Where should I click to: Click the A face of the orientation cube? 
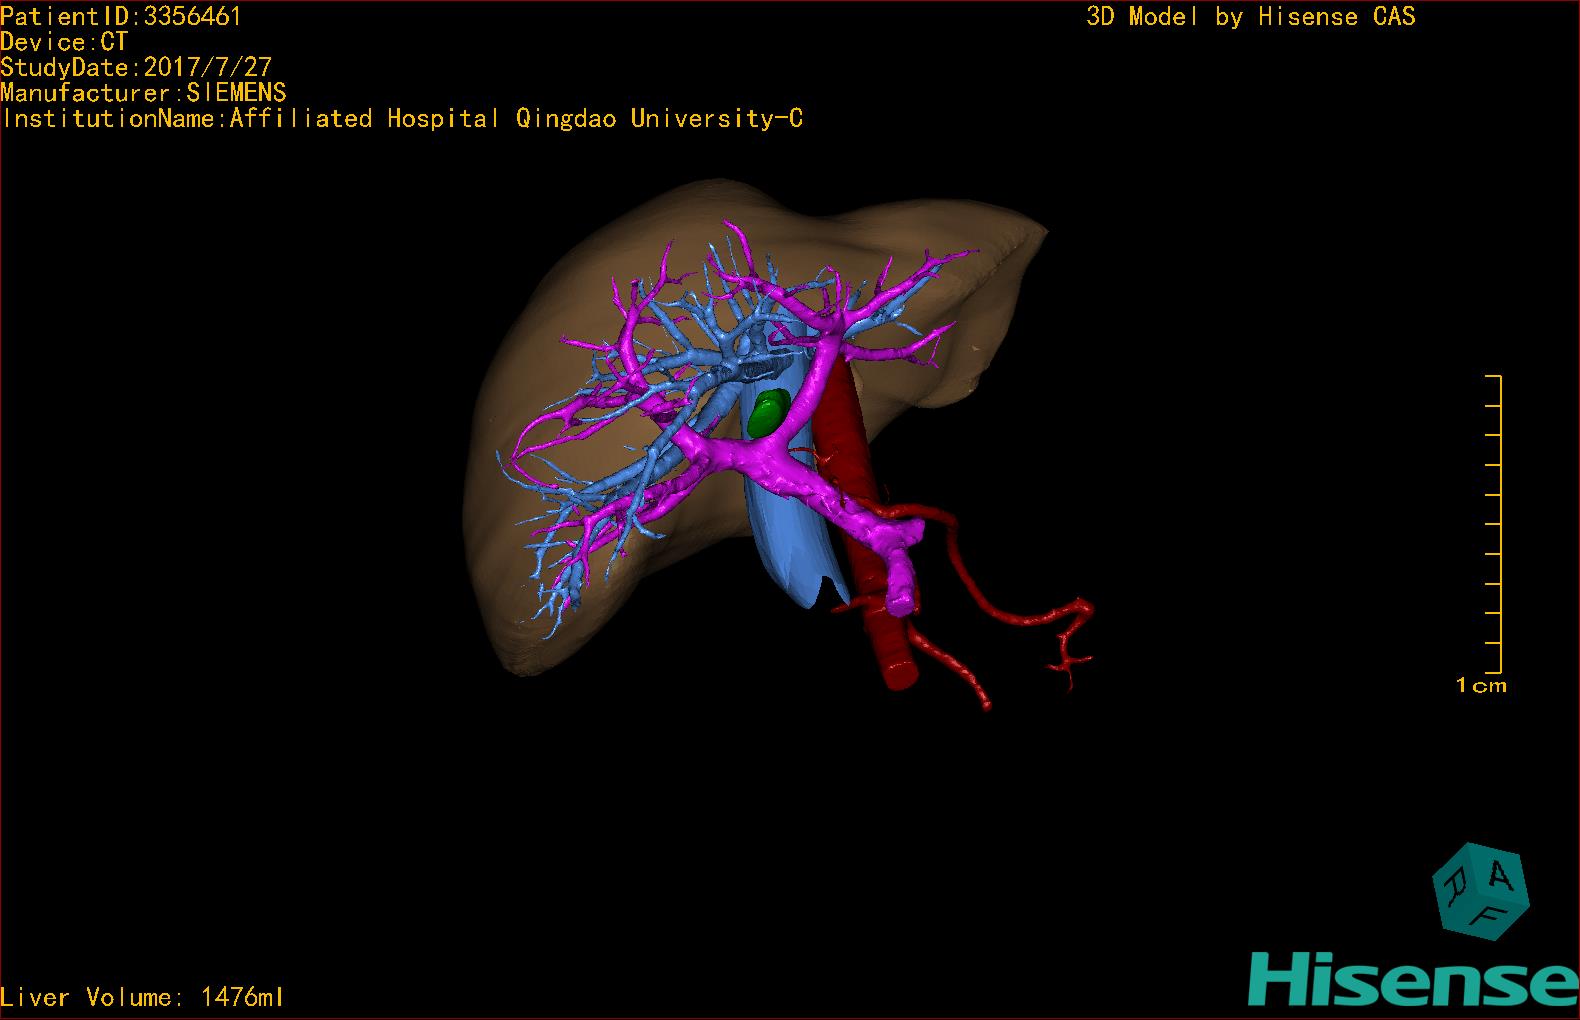[x=1497, y=875]
